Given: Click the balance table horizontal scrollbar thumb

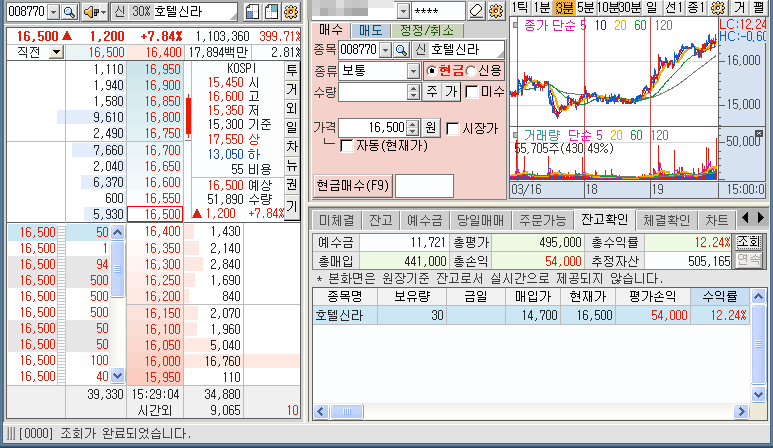Looking at the screenshot, I should click(347, 411).
